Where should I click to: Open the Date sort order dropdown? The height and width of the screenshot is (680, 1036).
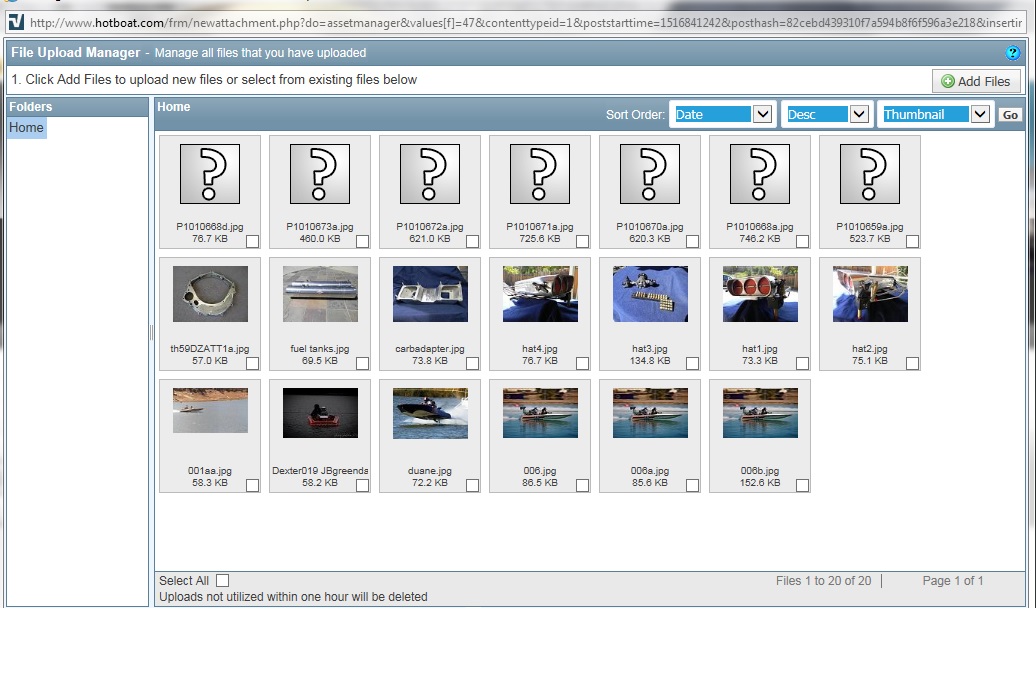(722, 114)
